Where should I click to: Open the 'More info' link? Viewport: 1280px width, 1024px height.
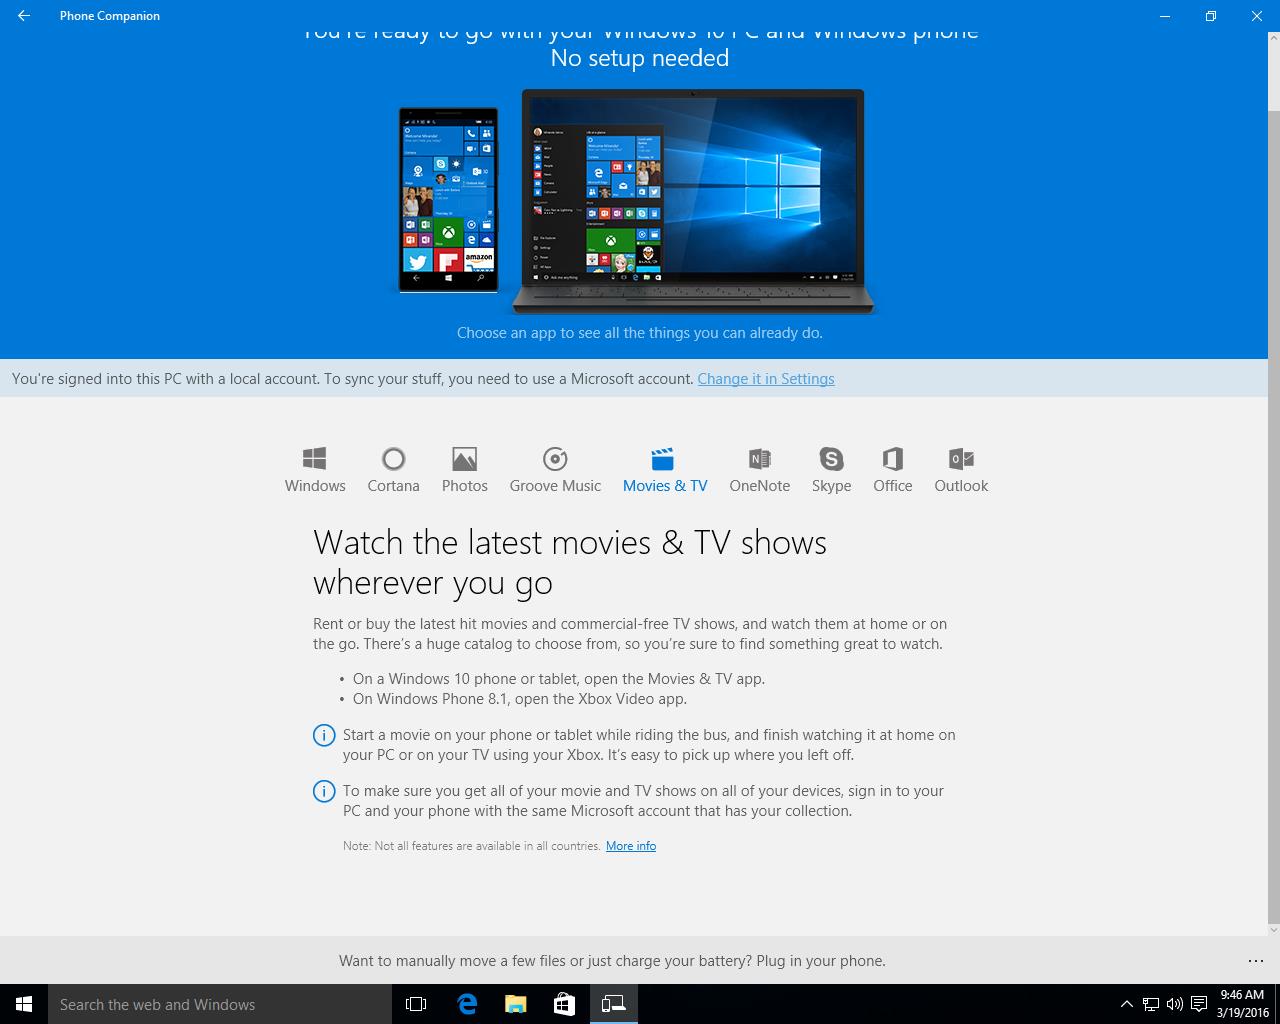coord(631,846)
